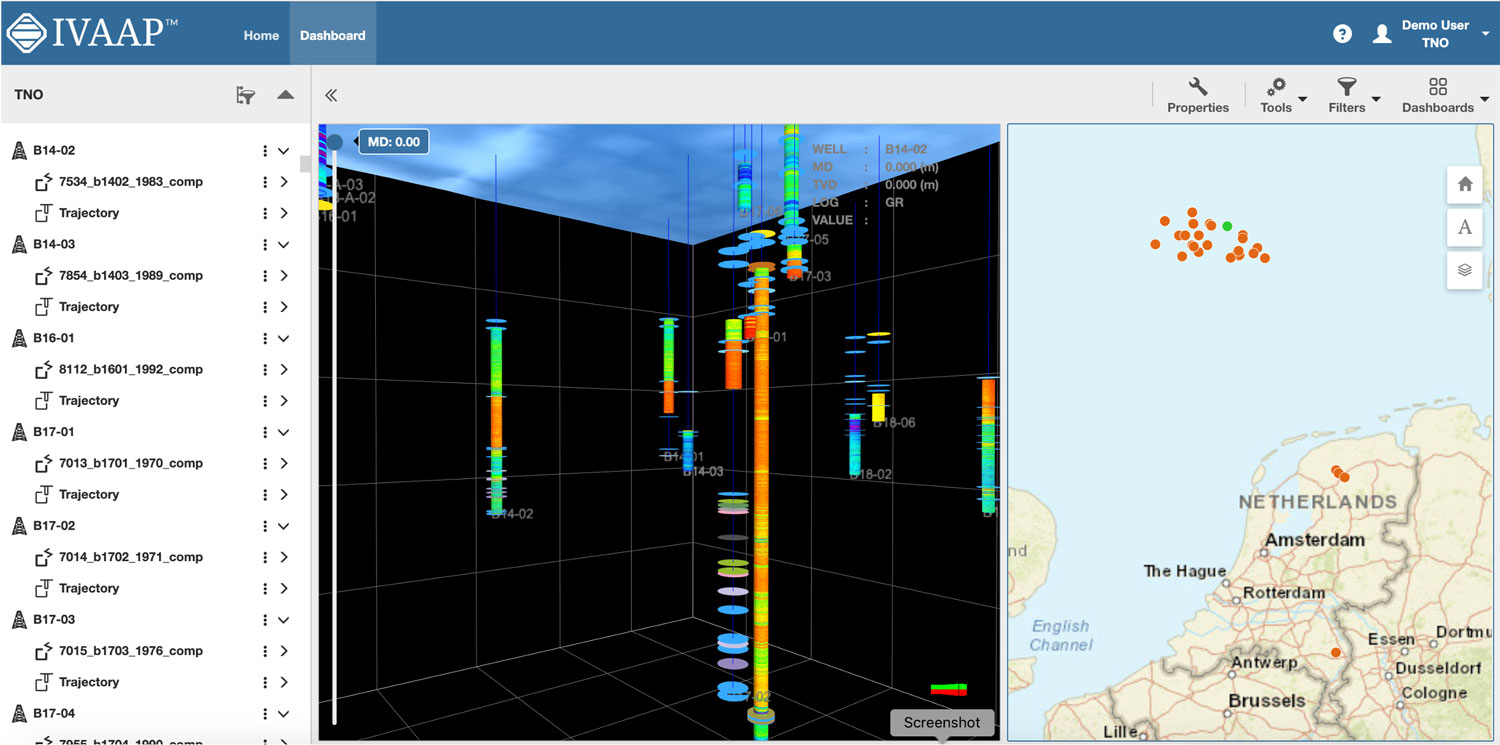Collapse the B14-03 well node
The width and height of the screenshot is (1500, 745).
click(x=284, y=245)
